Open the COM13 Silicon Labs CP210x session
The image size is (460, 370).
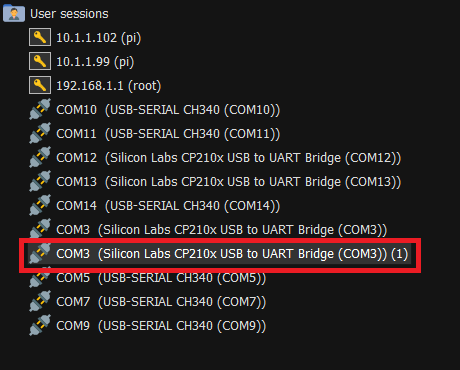pos(228,182)
